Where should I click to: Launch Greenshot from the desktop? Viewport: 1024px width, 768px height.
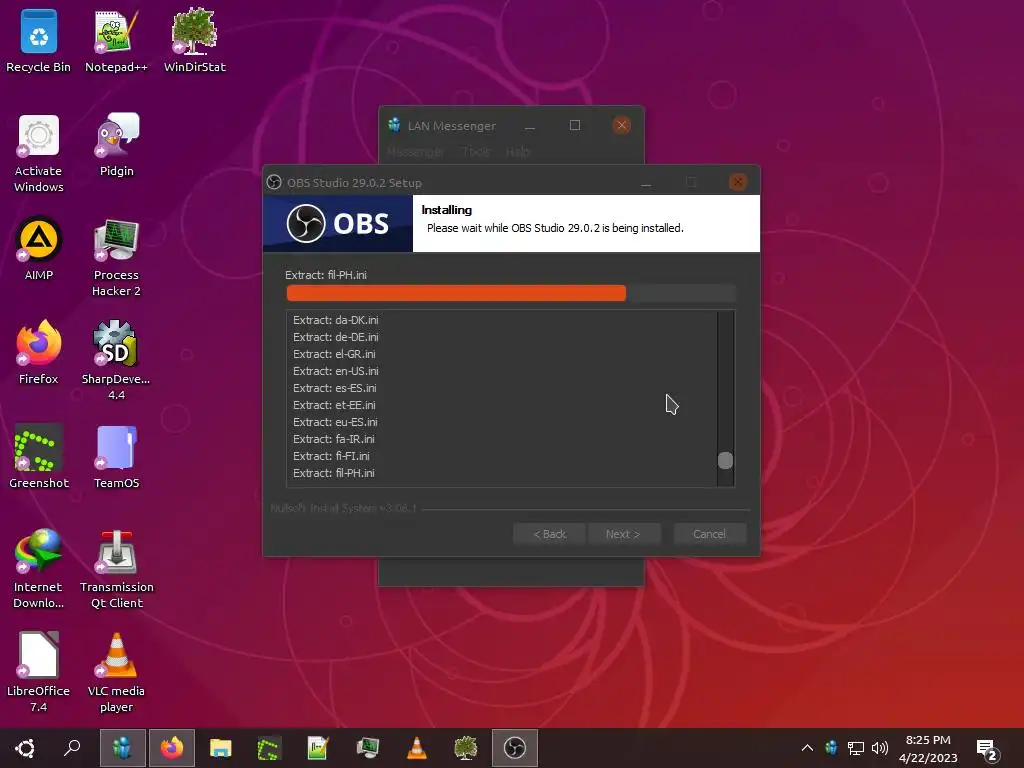click(39, 457)
